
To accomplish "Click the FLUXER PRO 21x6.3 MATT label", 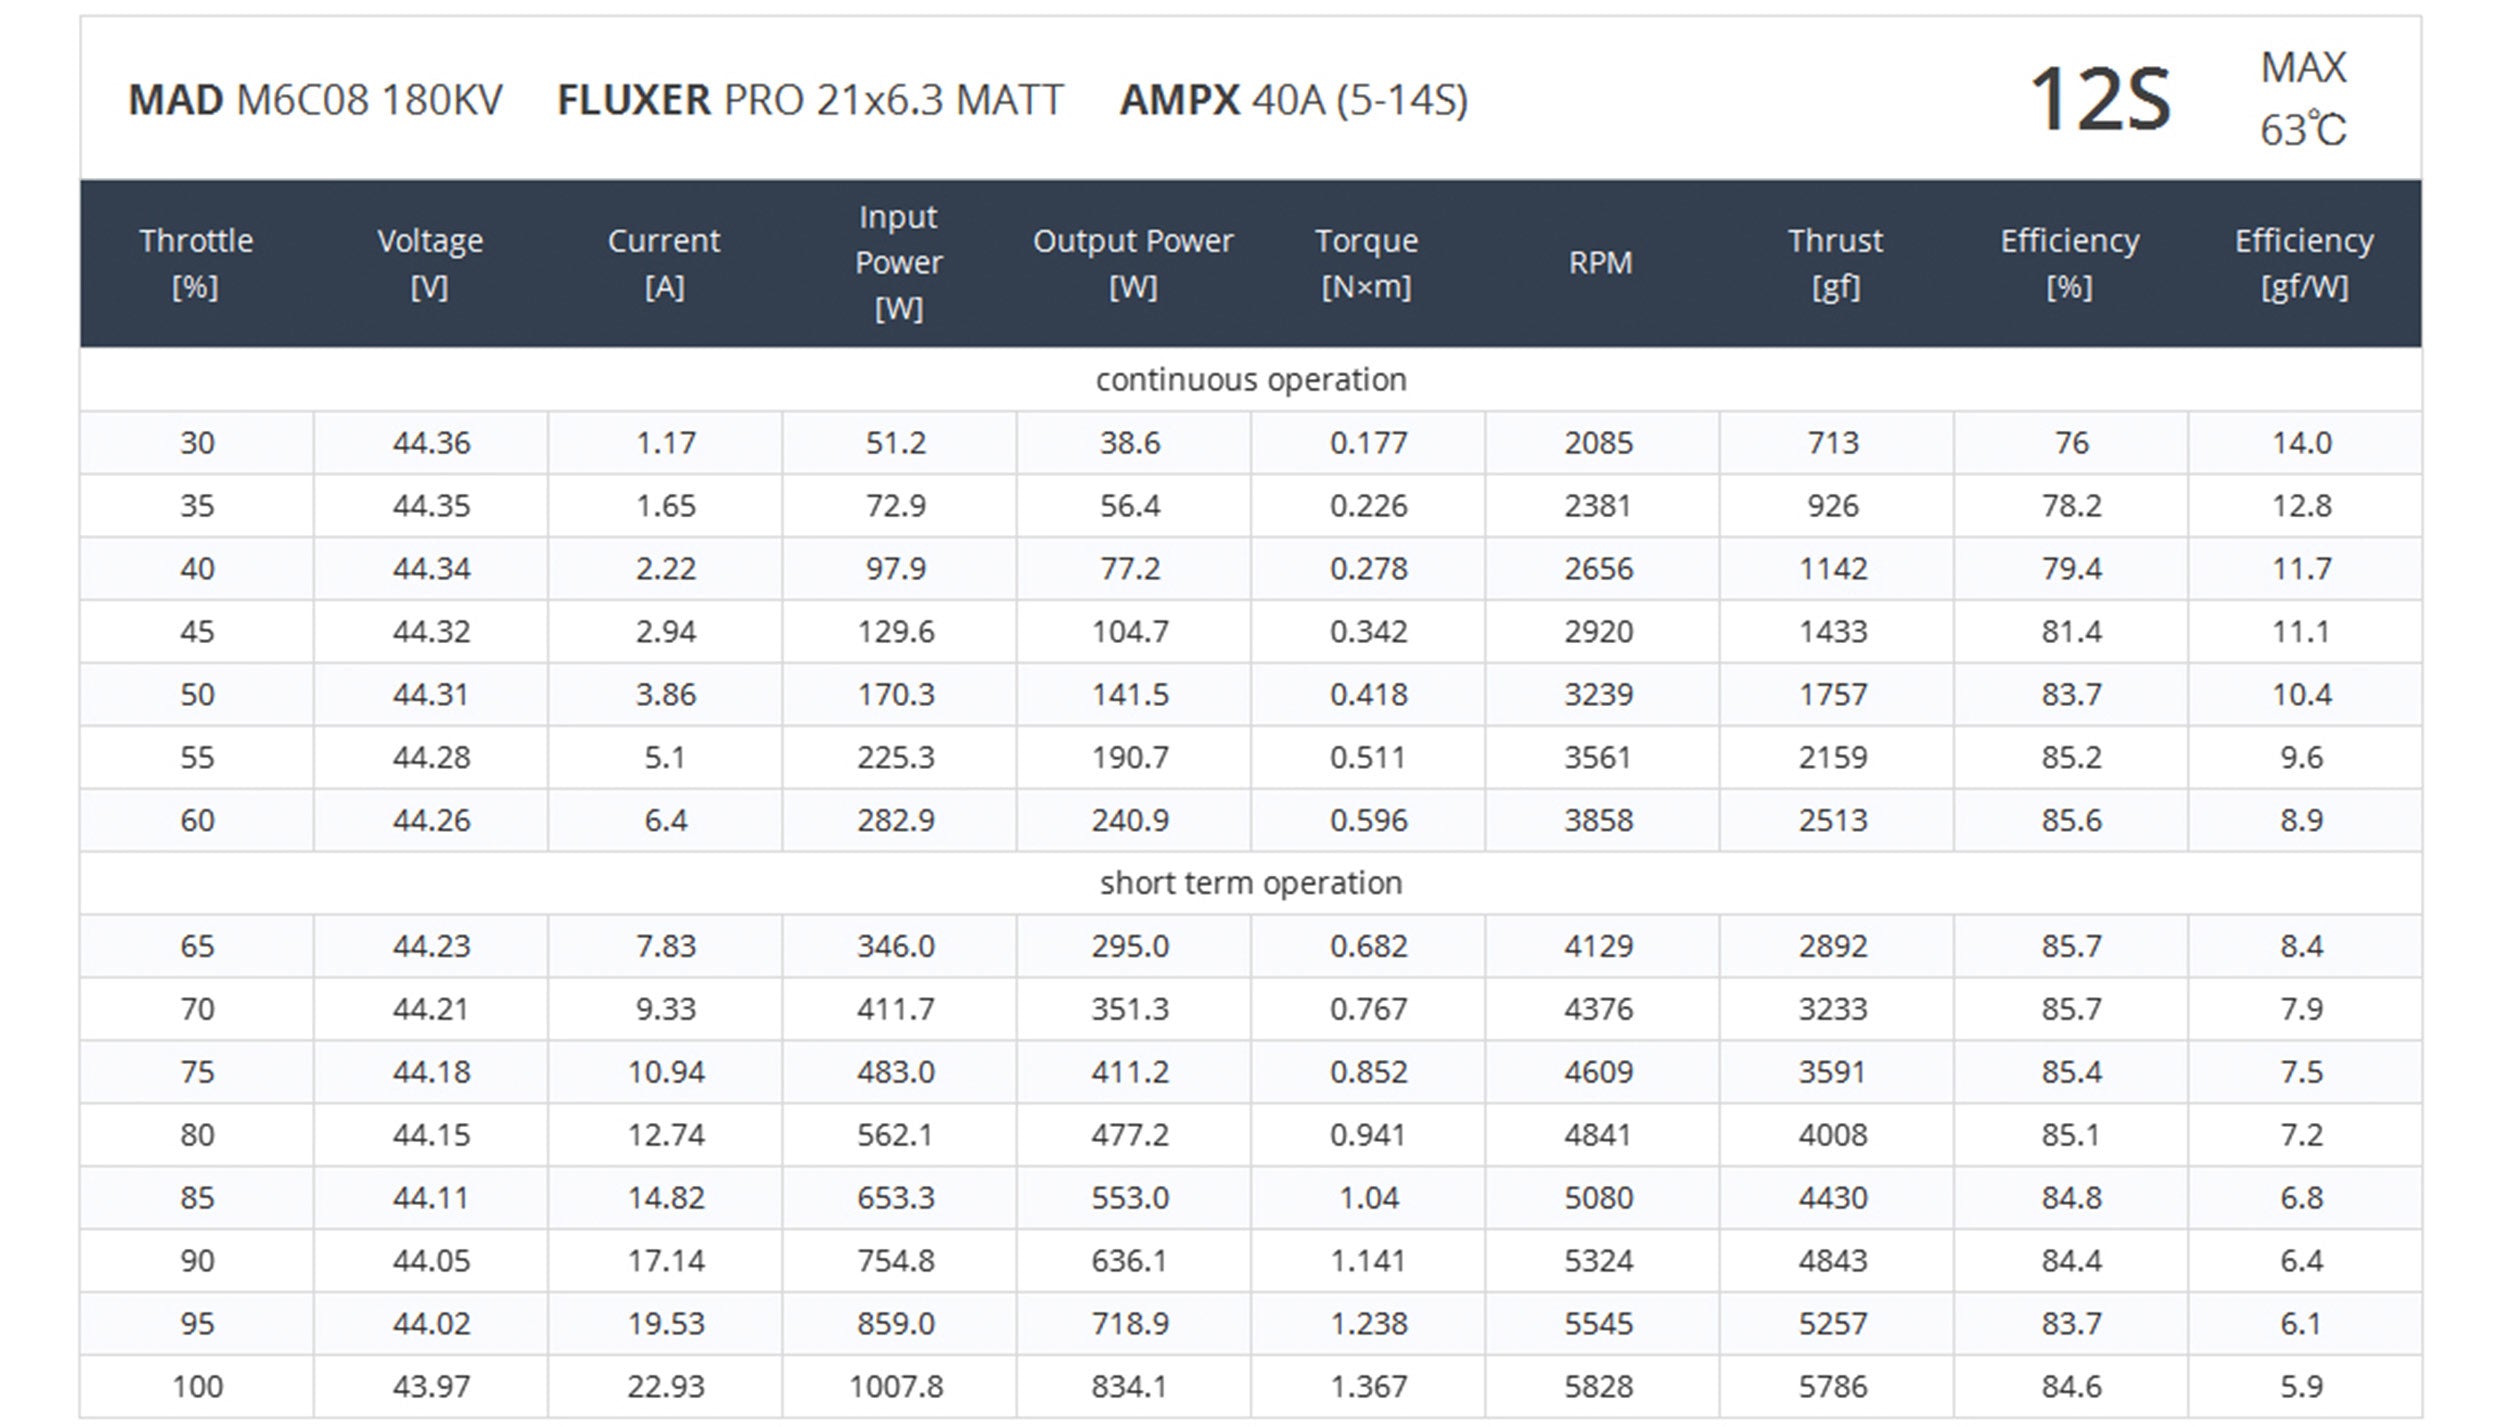I will point(810,100).
